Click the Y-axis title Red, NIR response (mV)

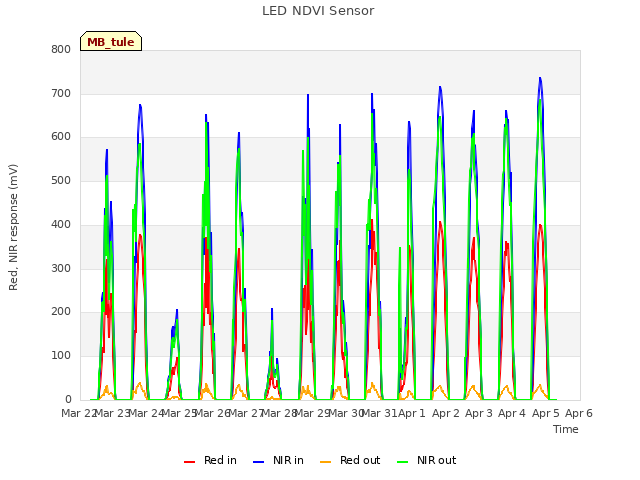[x=13, y=227]
